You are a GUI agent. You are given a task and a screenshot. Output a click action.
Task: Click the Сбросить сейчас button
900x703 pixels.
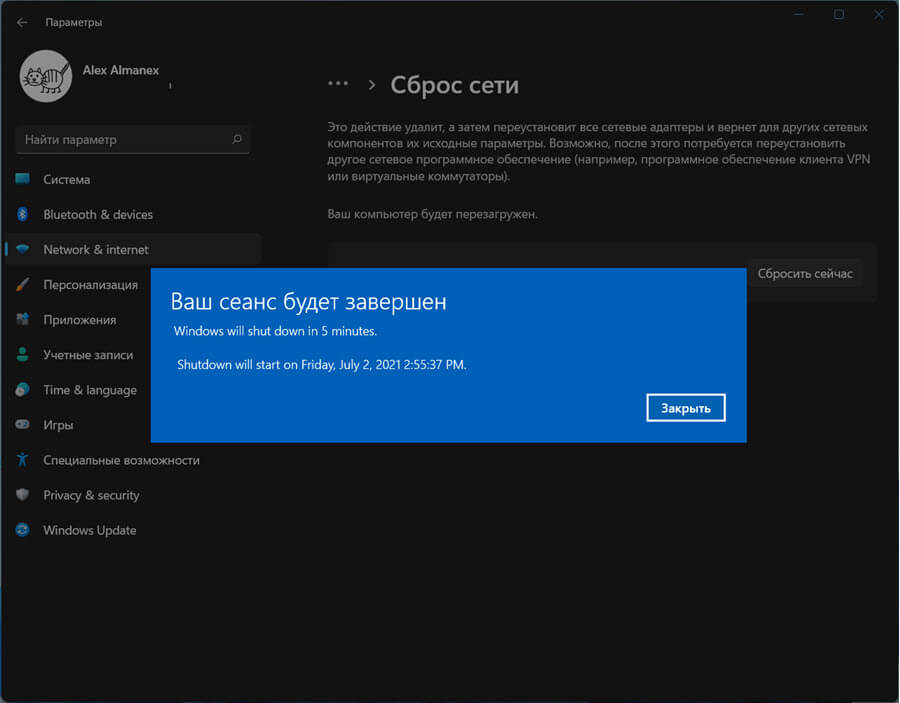click(x=805, y=273)
